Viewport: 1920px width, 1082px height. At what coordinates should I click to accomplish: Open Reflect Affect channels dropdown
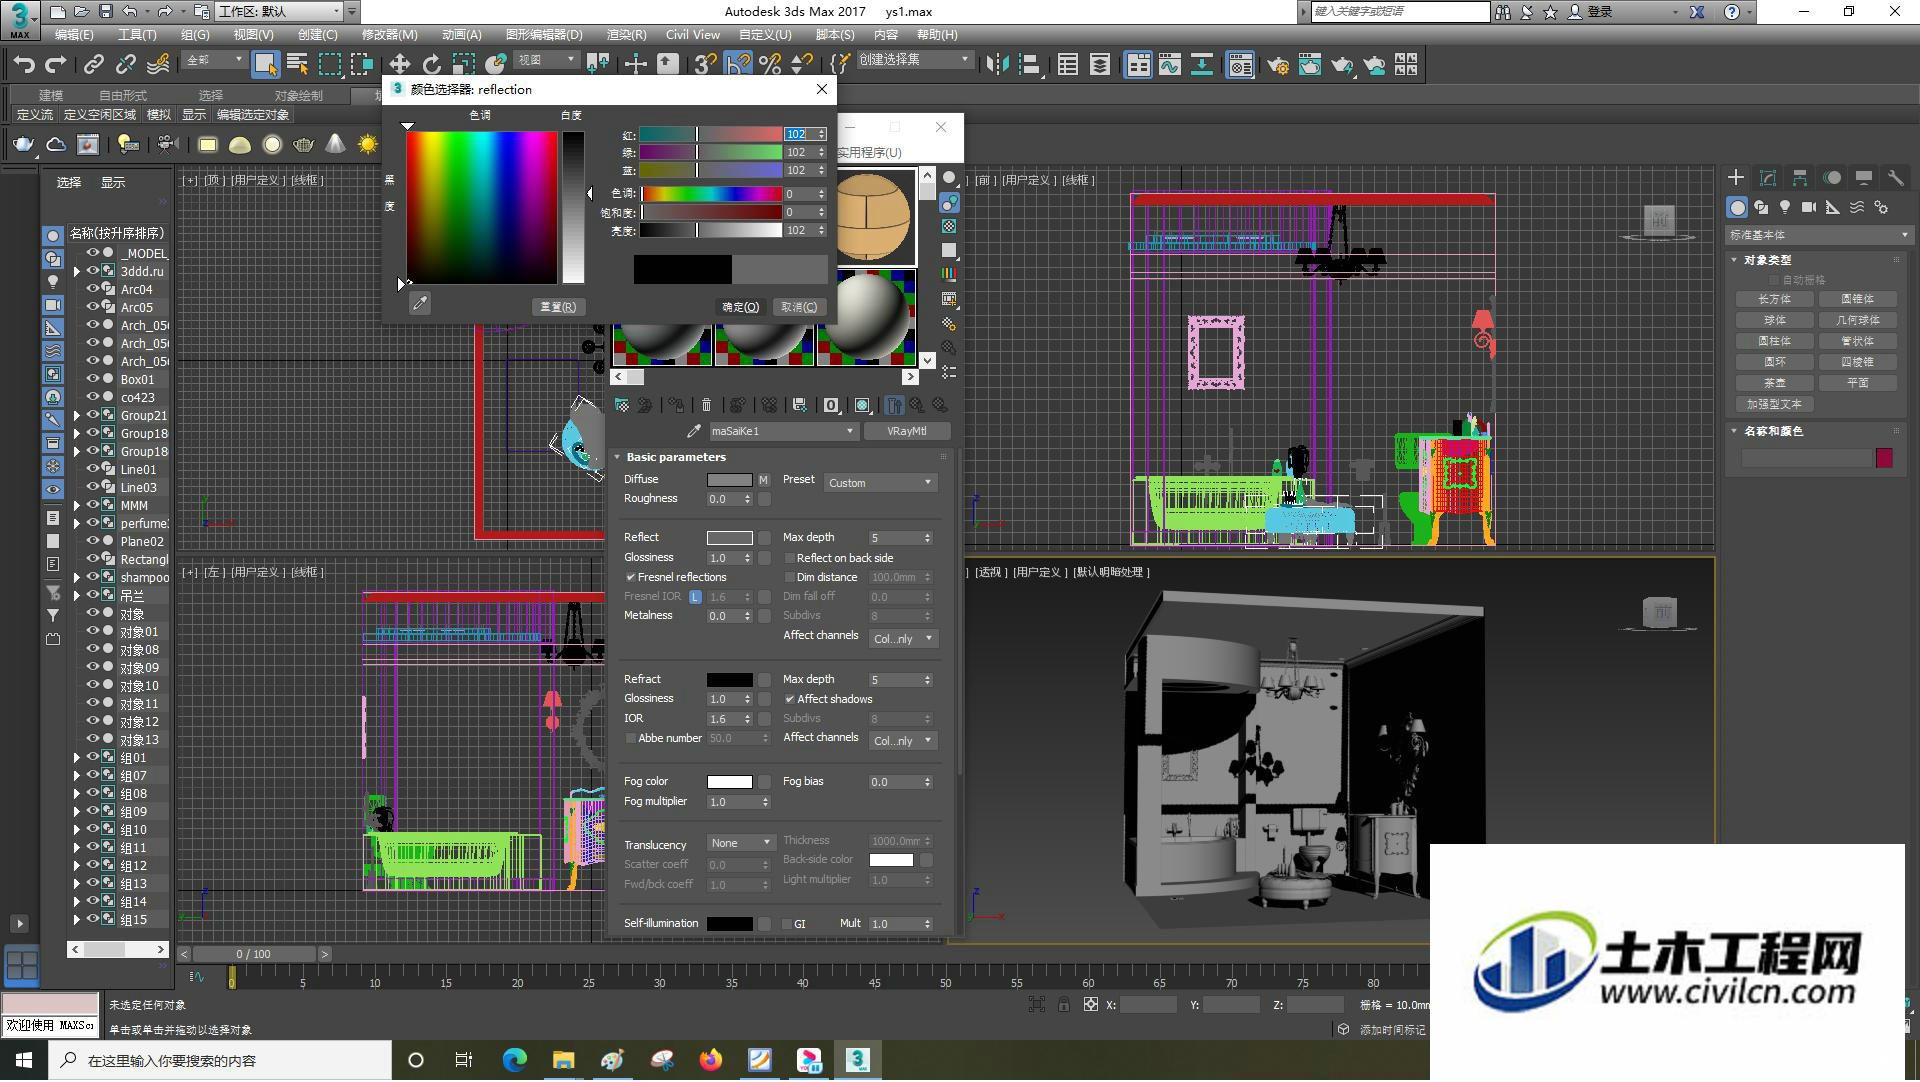coord(903,639)
